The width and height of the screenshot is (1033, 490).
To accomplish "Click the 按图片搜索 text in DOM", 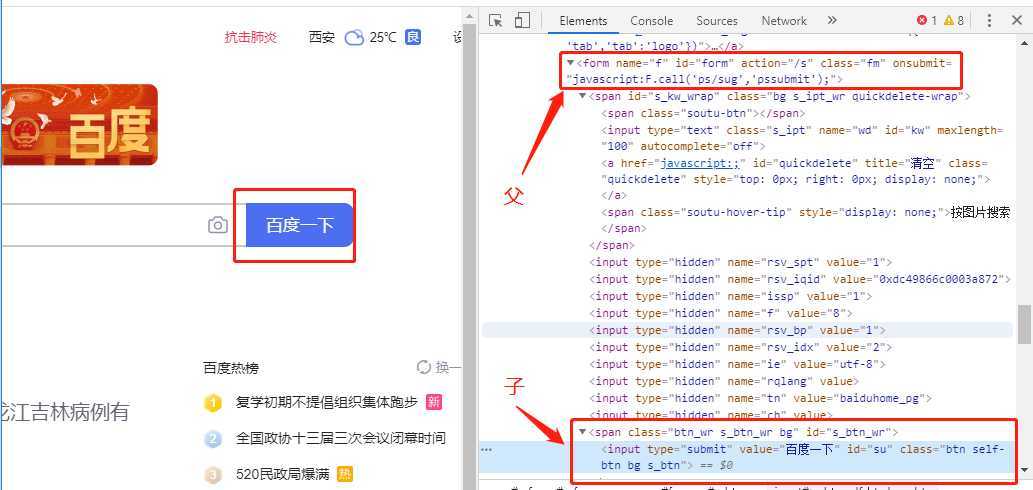I will click(x=980, y=212).
